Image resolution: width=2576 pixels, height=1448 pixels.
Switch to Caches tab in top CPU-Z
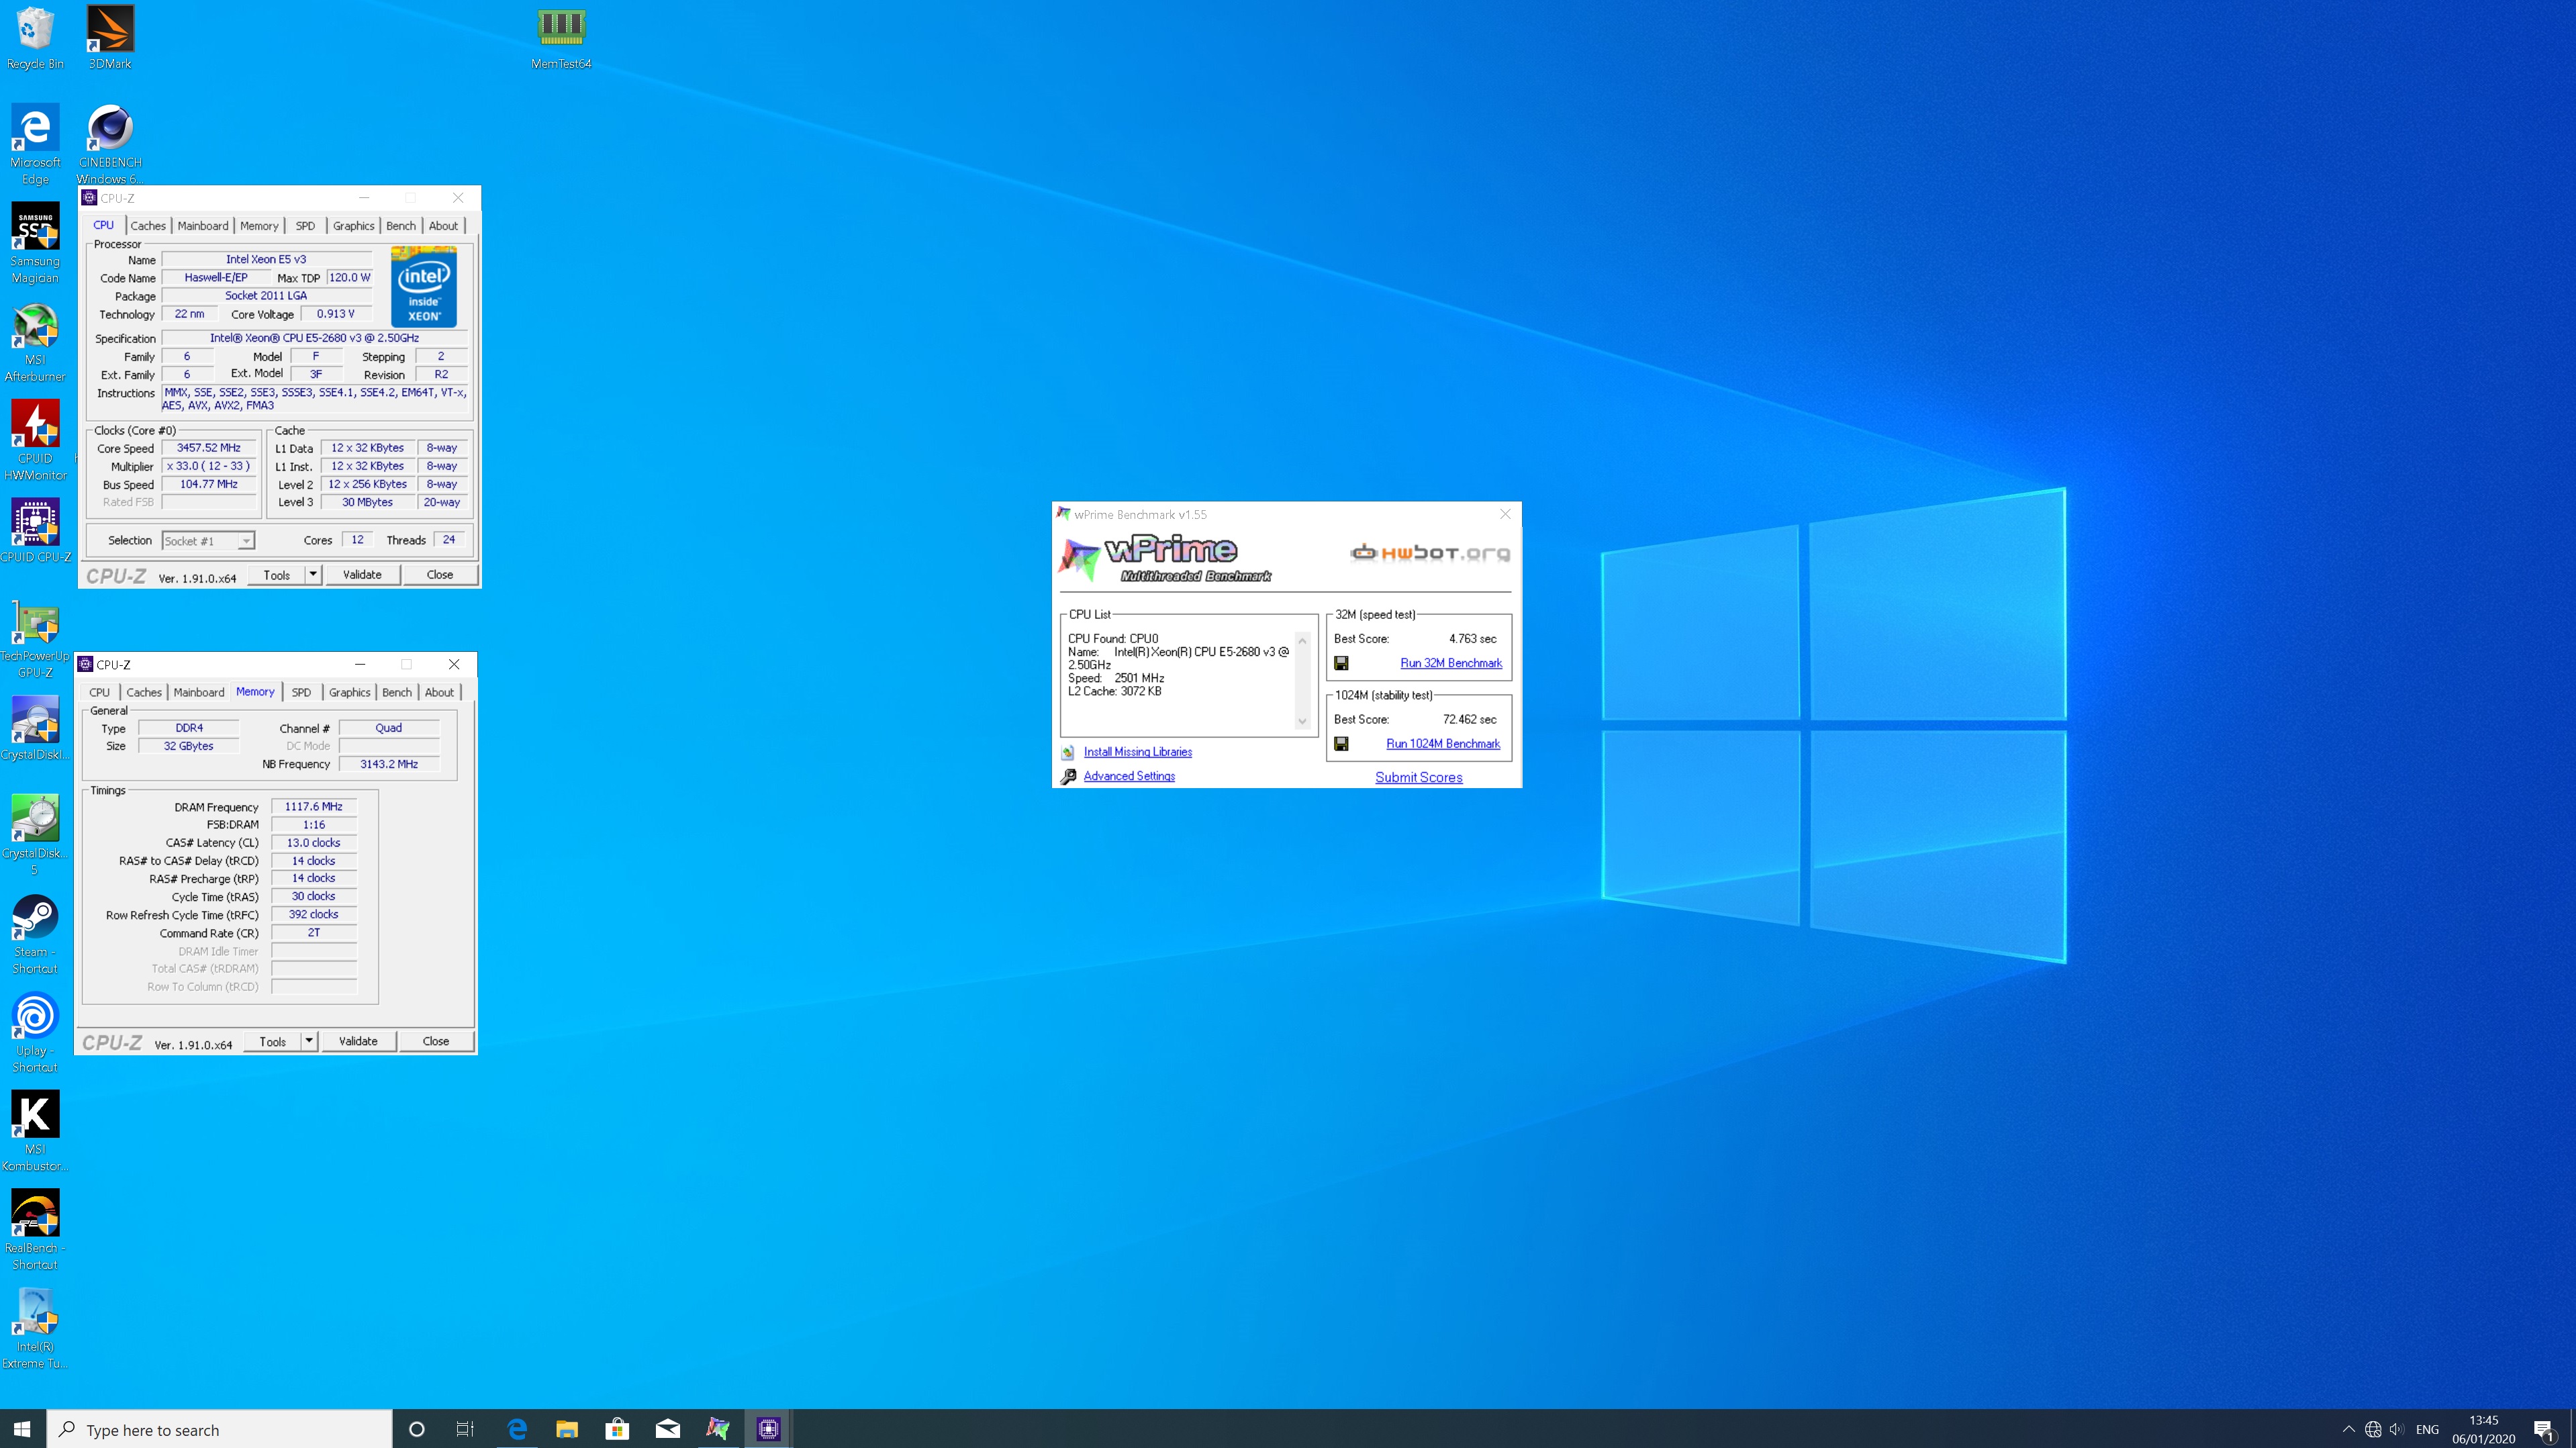[148, 226]
